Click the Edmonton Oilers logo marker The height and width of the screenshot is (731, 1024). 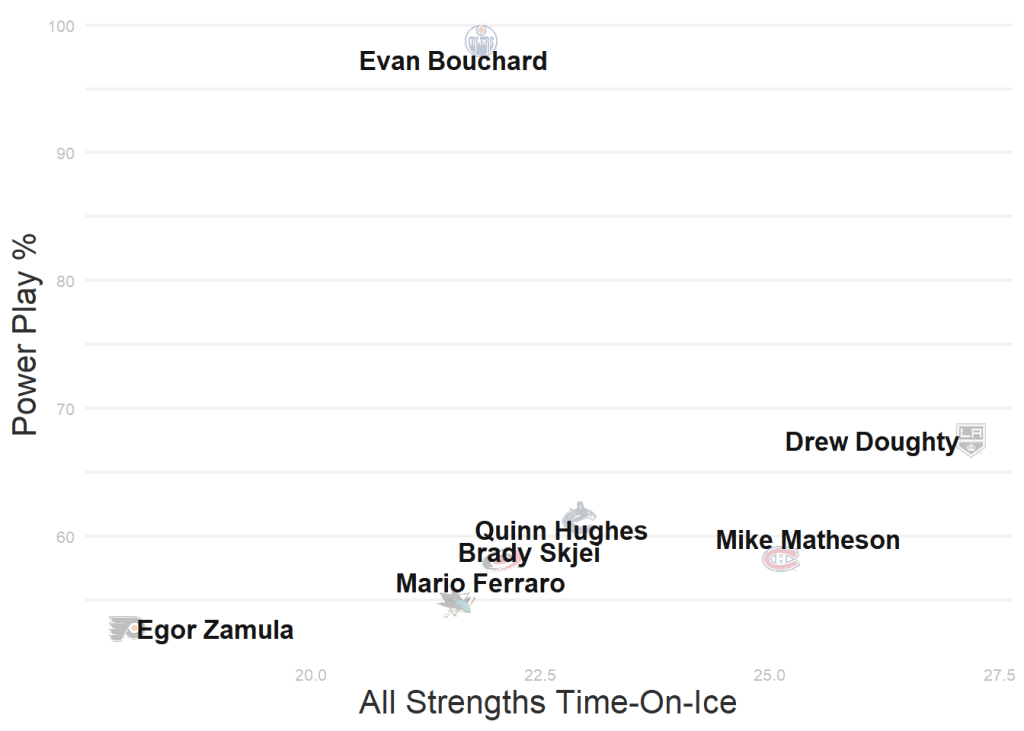coord(481,40)
